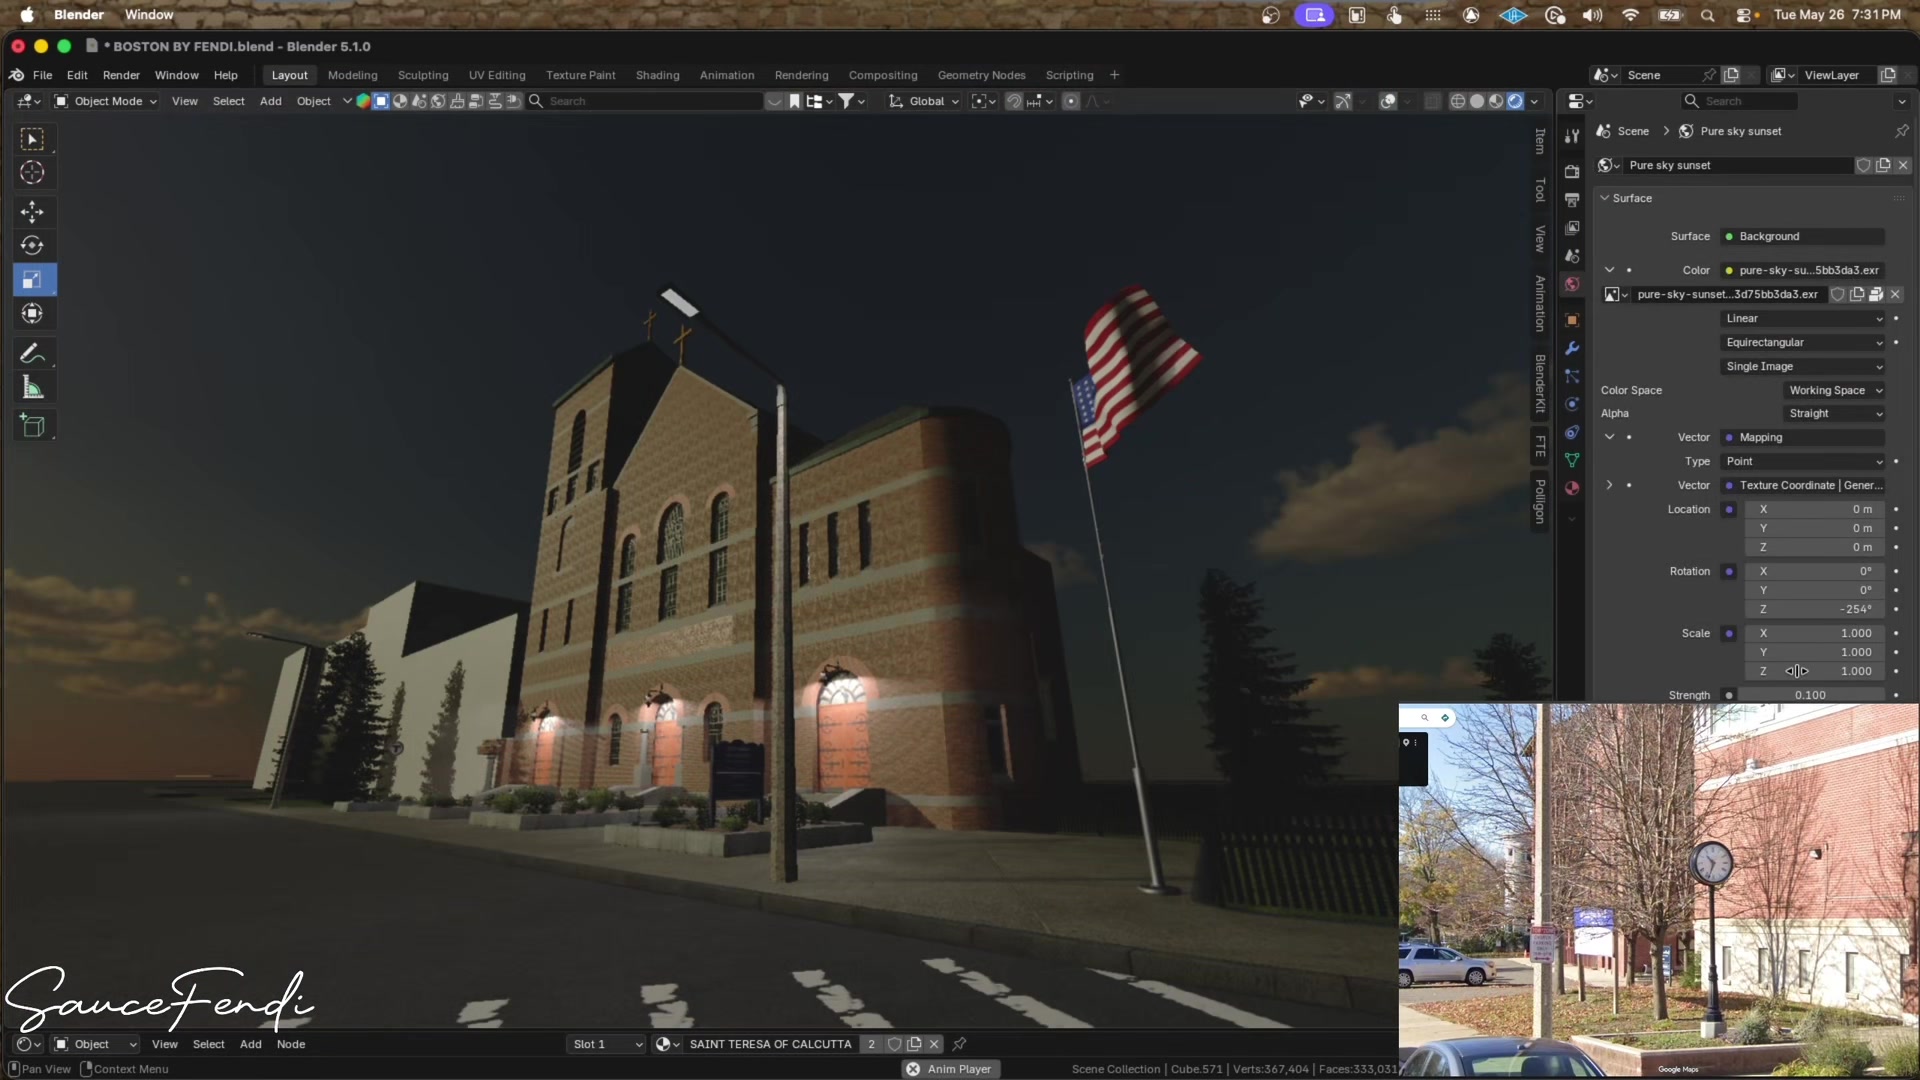Open the viewport Add menu button

point(270,101)
